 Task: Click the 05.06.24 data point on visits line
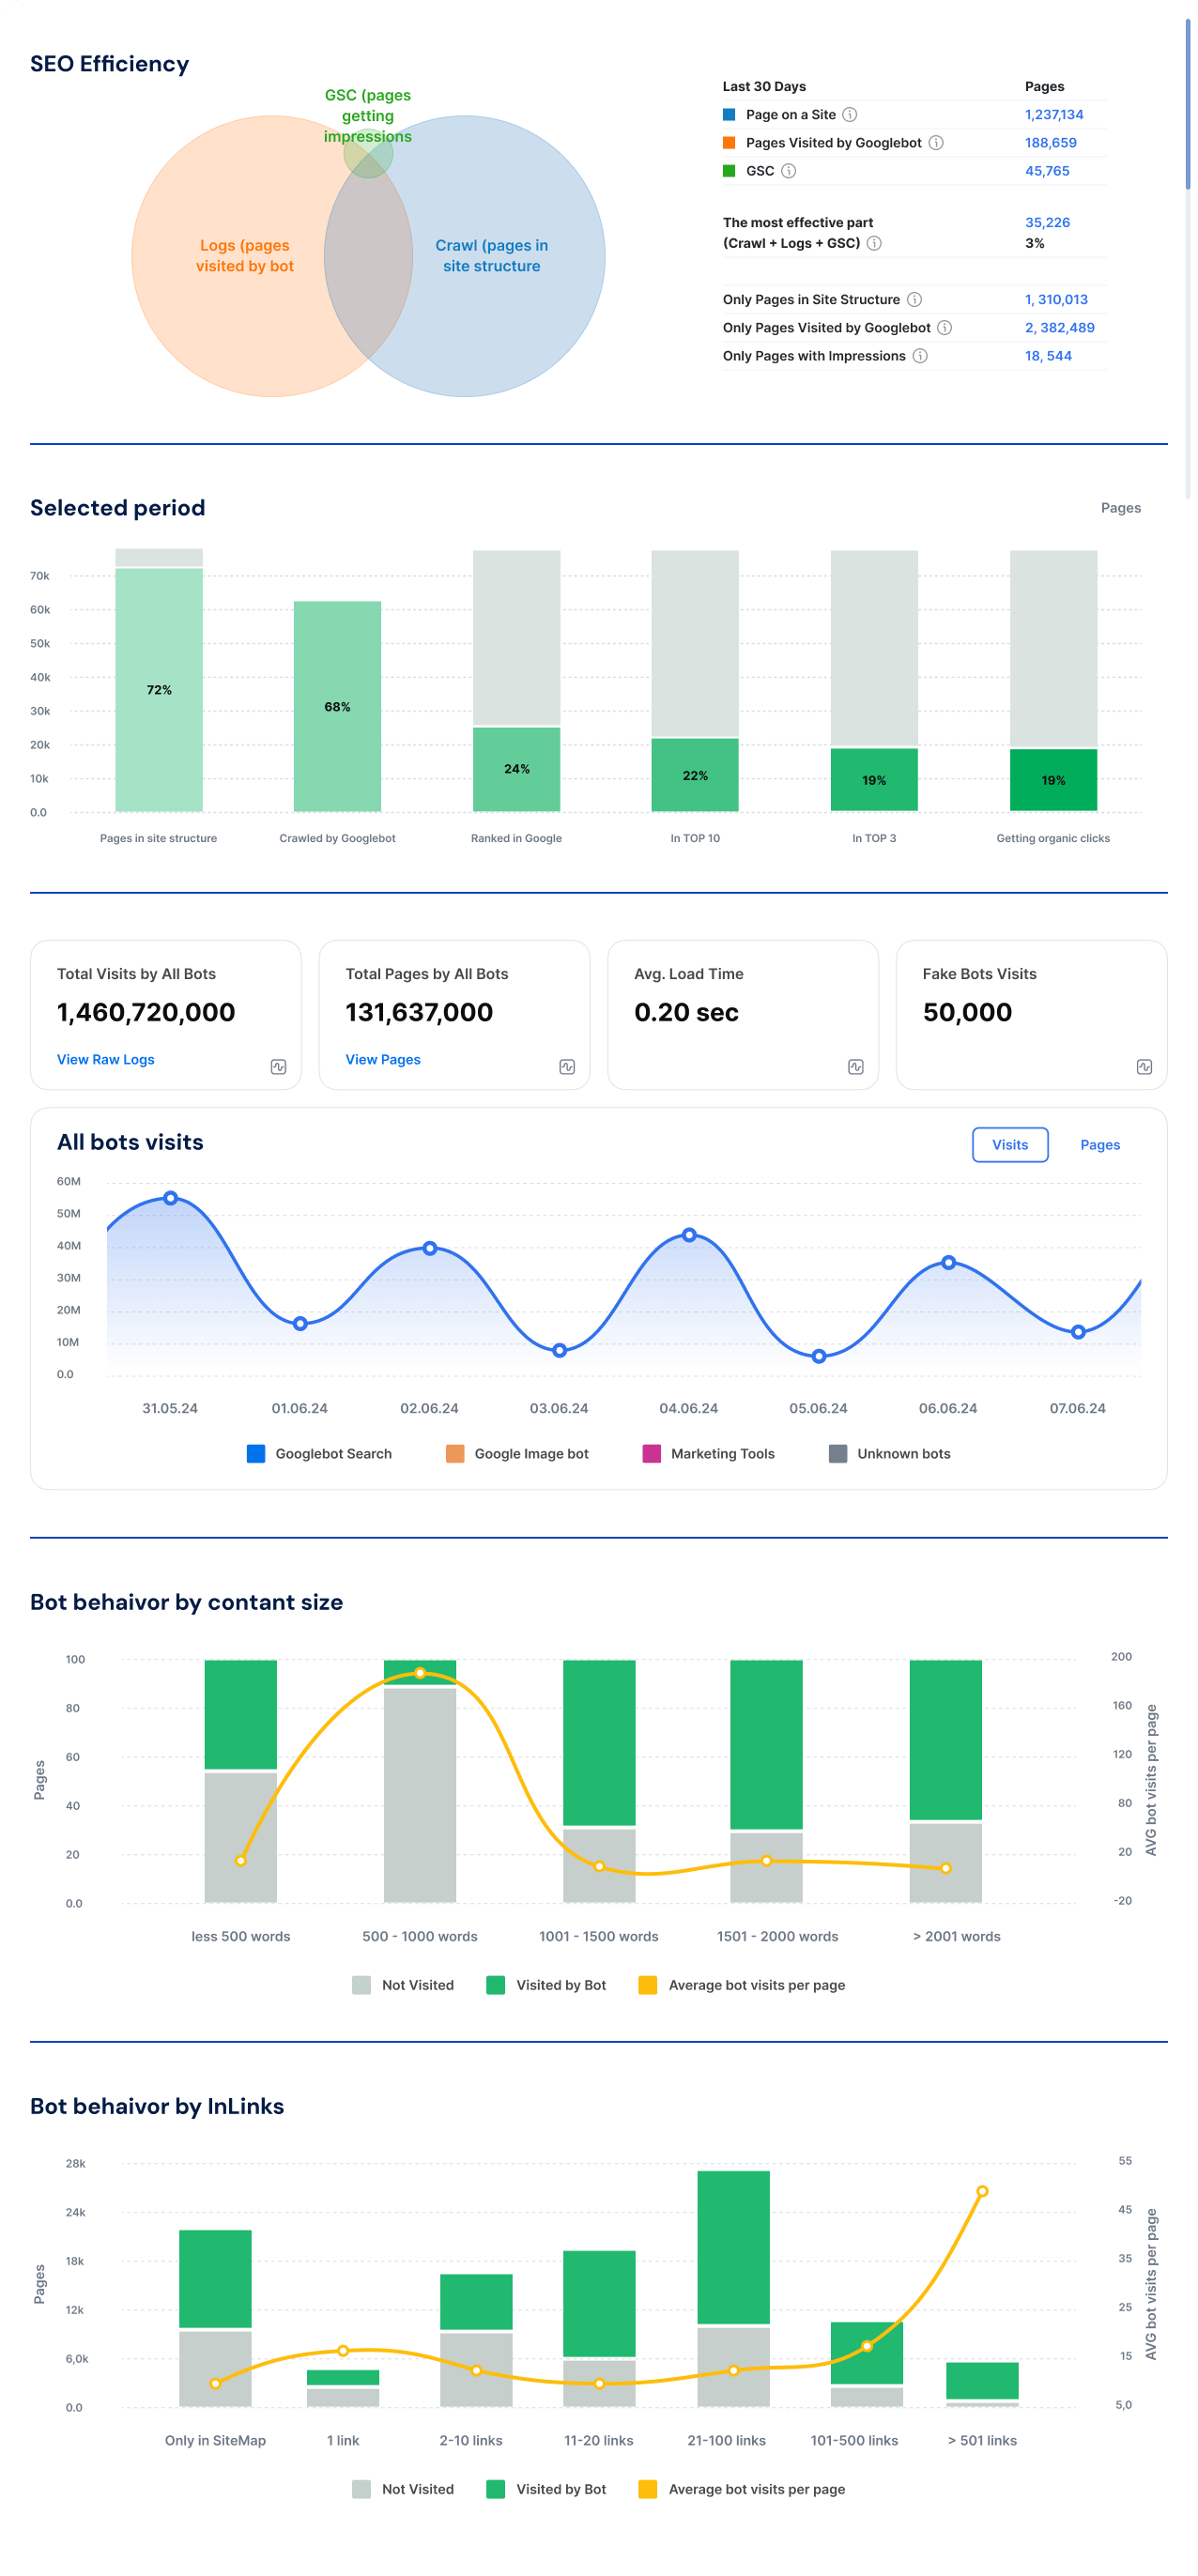(819, 1357)
